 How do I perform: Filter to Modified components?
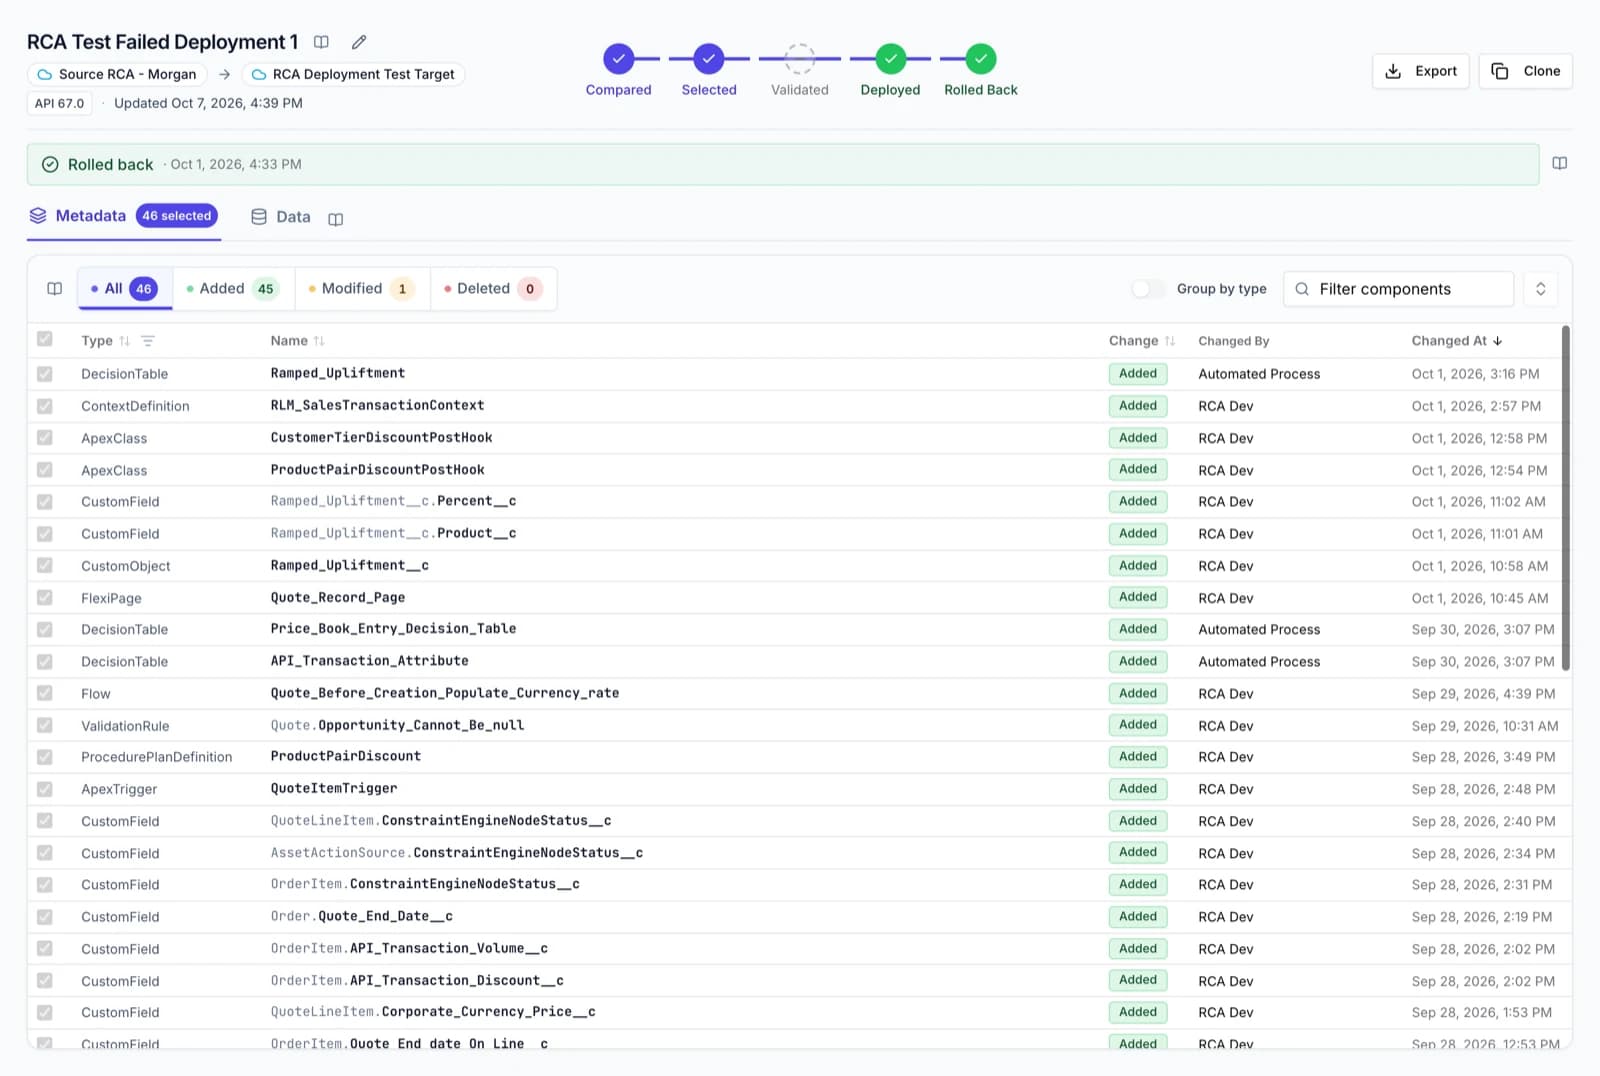point(362,289)
